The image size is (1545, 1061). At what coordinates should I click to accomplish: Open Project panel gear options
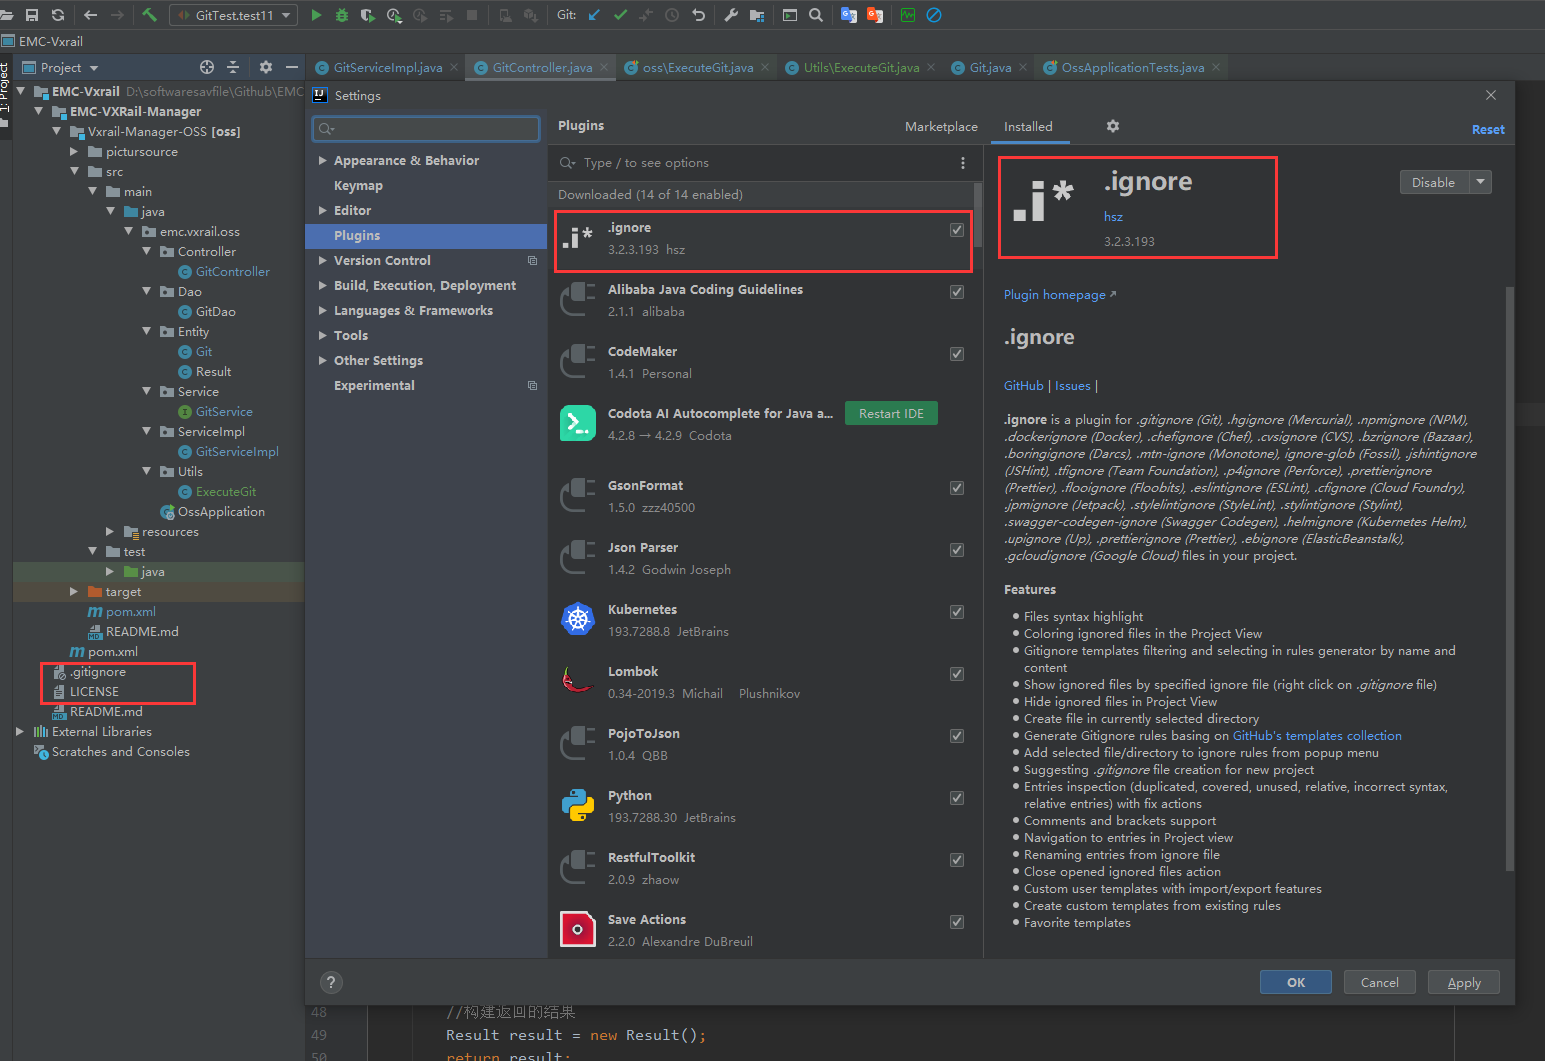pos(266,67)
